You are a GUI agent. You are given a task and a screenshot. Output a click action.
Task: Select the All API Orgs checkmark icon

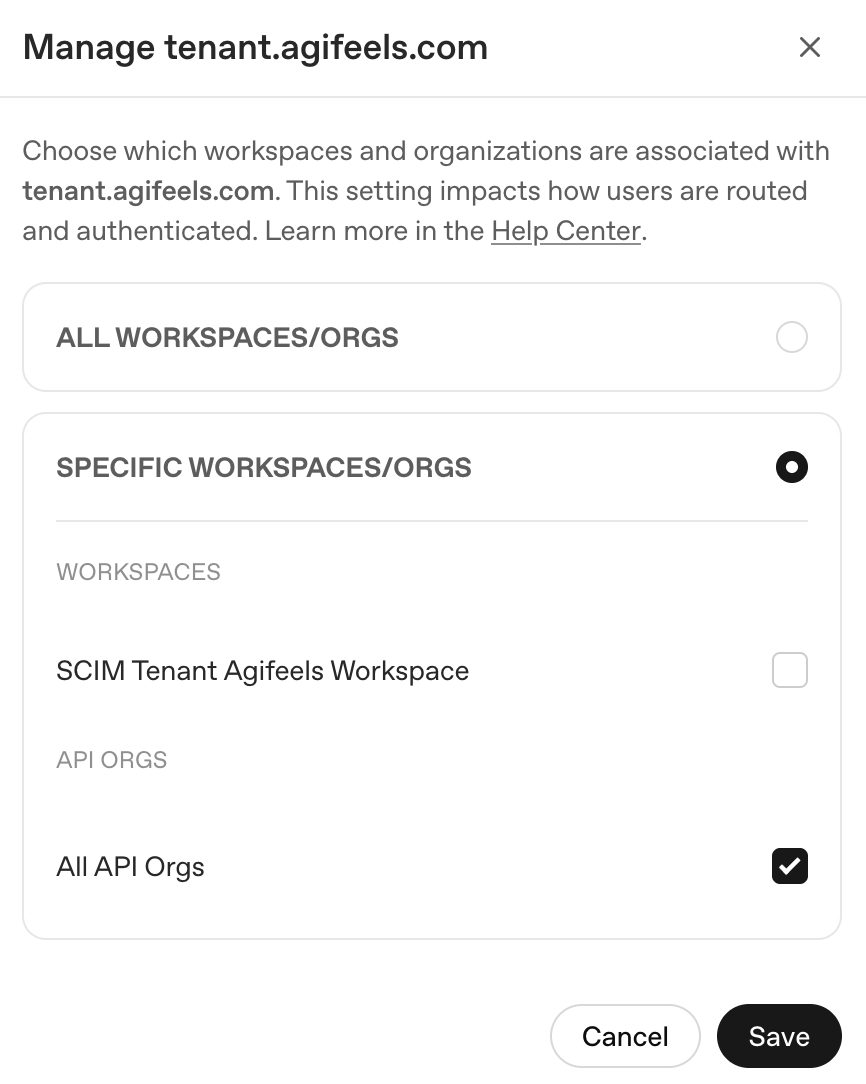coord(789,866)
